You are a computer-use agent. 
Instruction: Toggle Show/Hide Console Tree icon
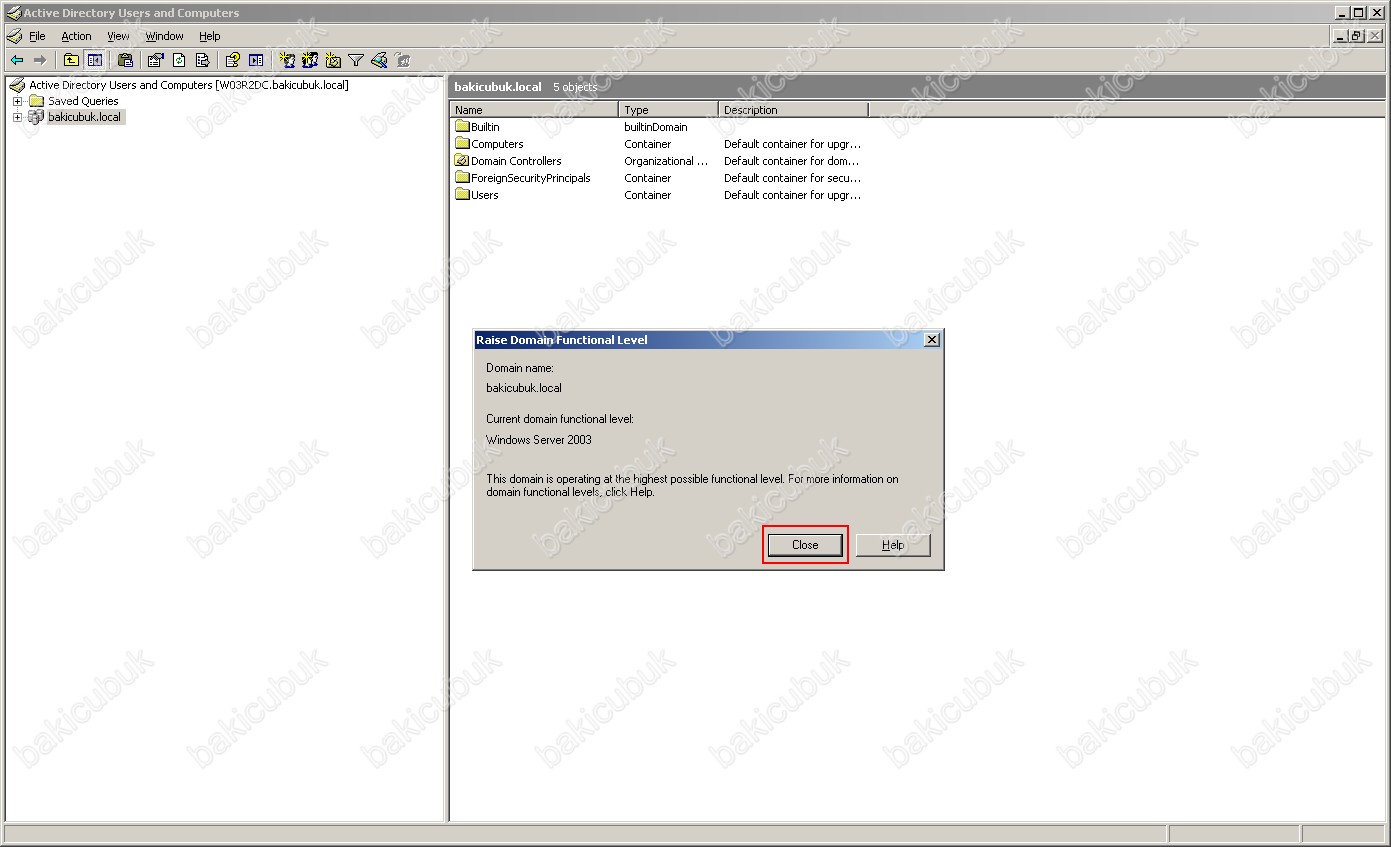94,60
